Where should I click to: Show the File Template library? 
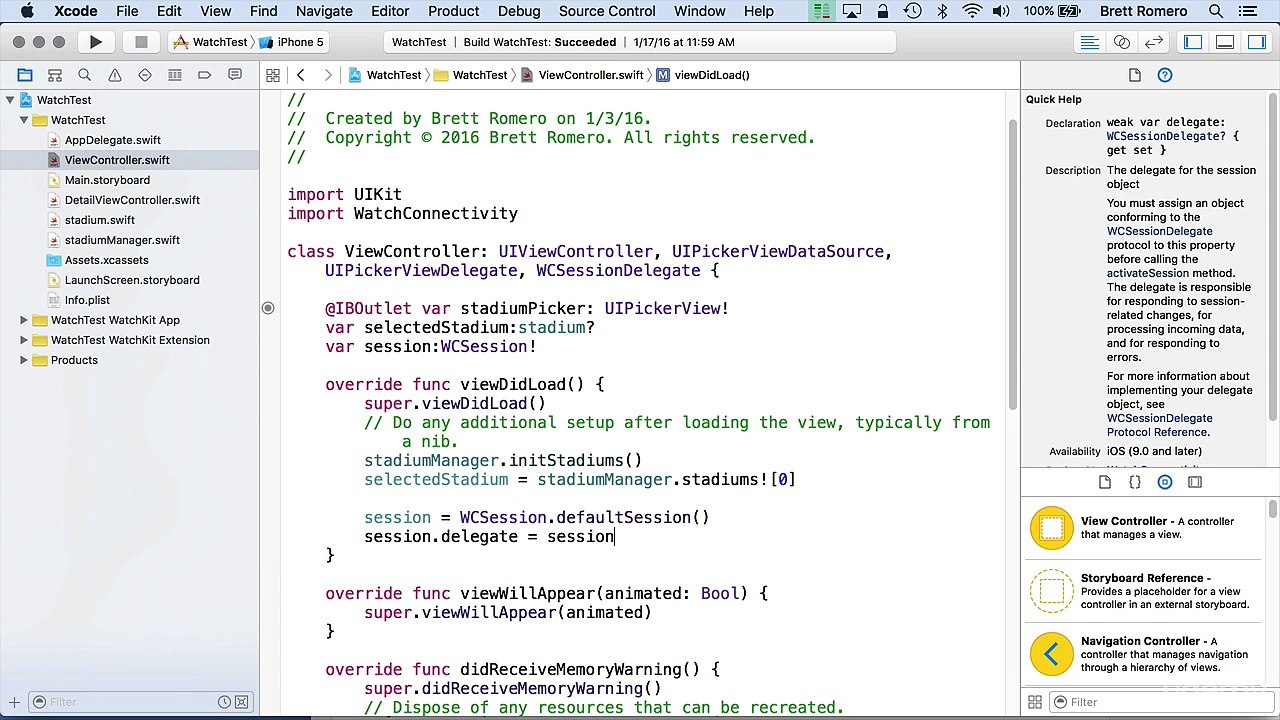tap(1105, 482)
